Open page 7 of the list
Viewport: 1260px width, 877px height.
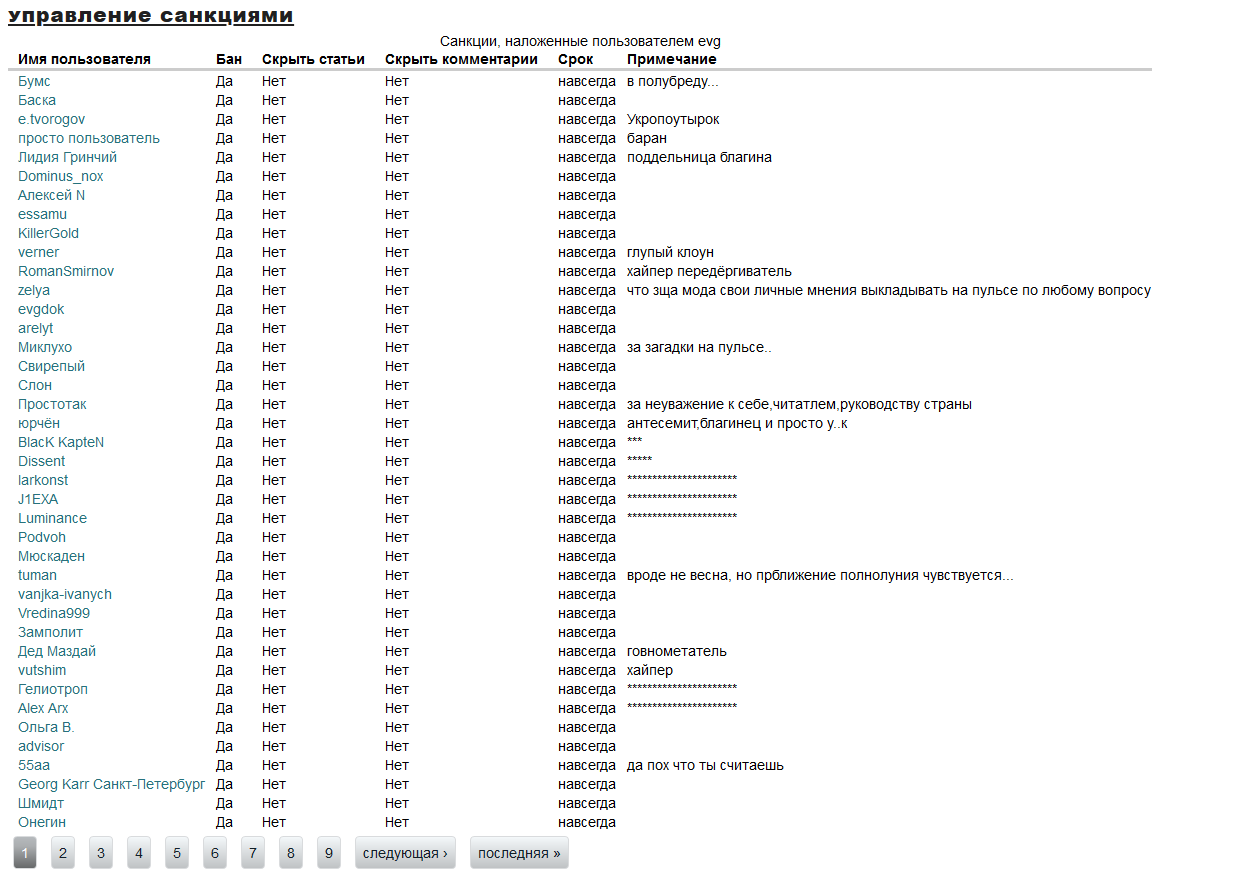coord(253,853)
